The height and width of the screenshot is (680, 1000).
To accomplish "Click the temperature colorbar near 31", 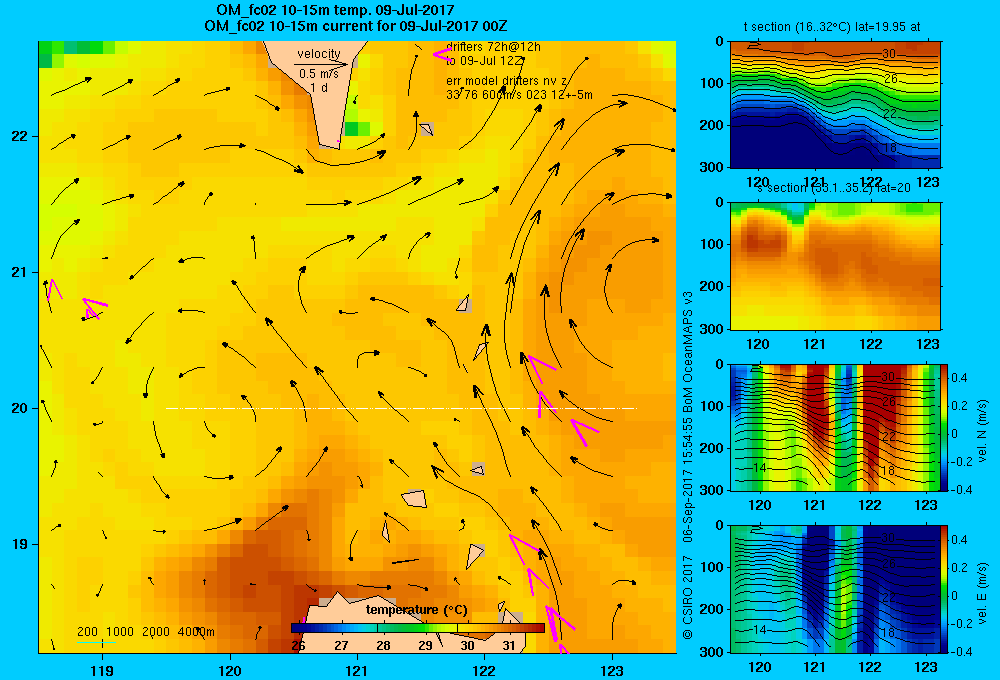I will point(509,628).
